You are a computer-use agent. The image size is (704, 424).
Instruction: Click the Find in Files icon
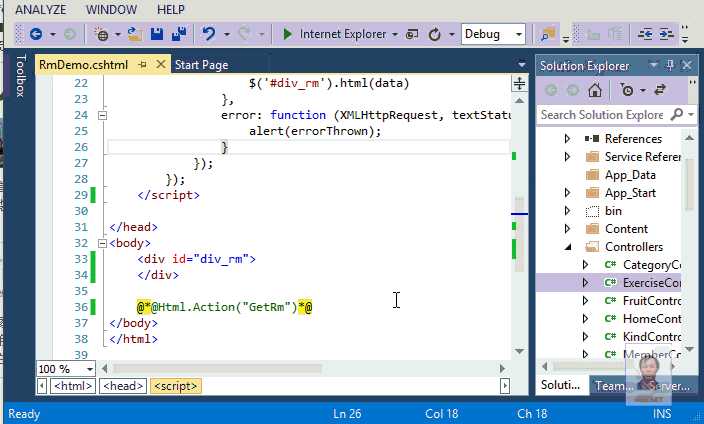[548, 34]
